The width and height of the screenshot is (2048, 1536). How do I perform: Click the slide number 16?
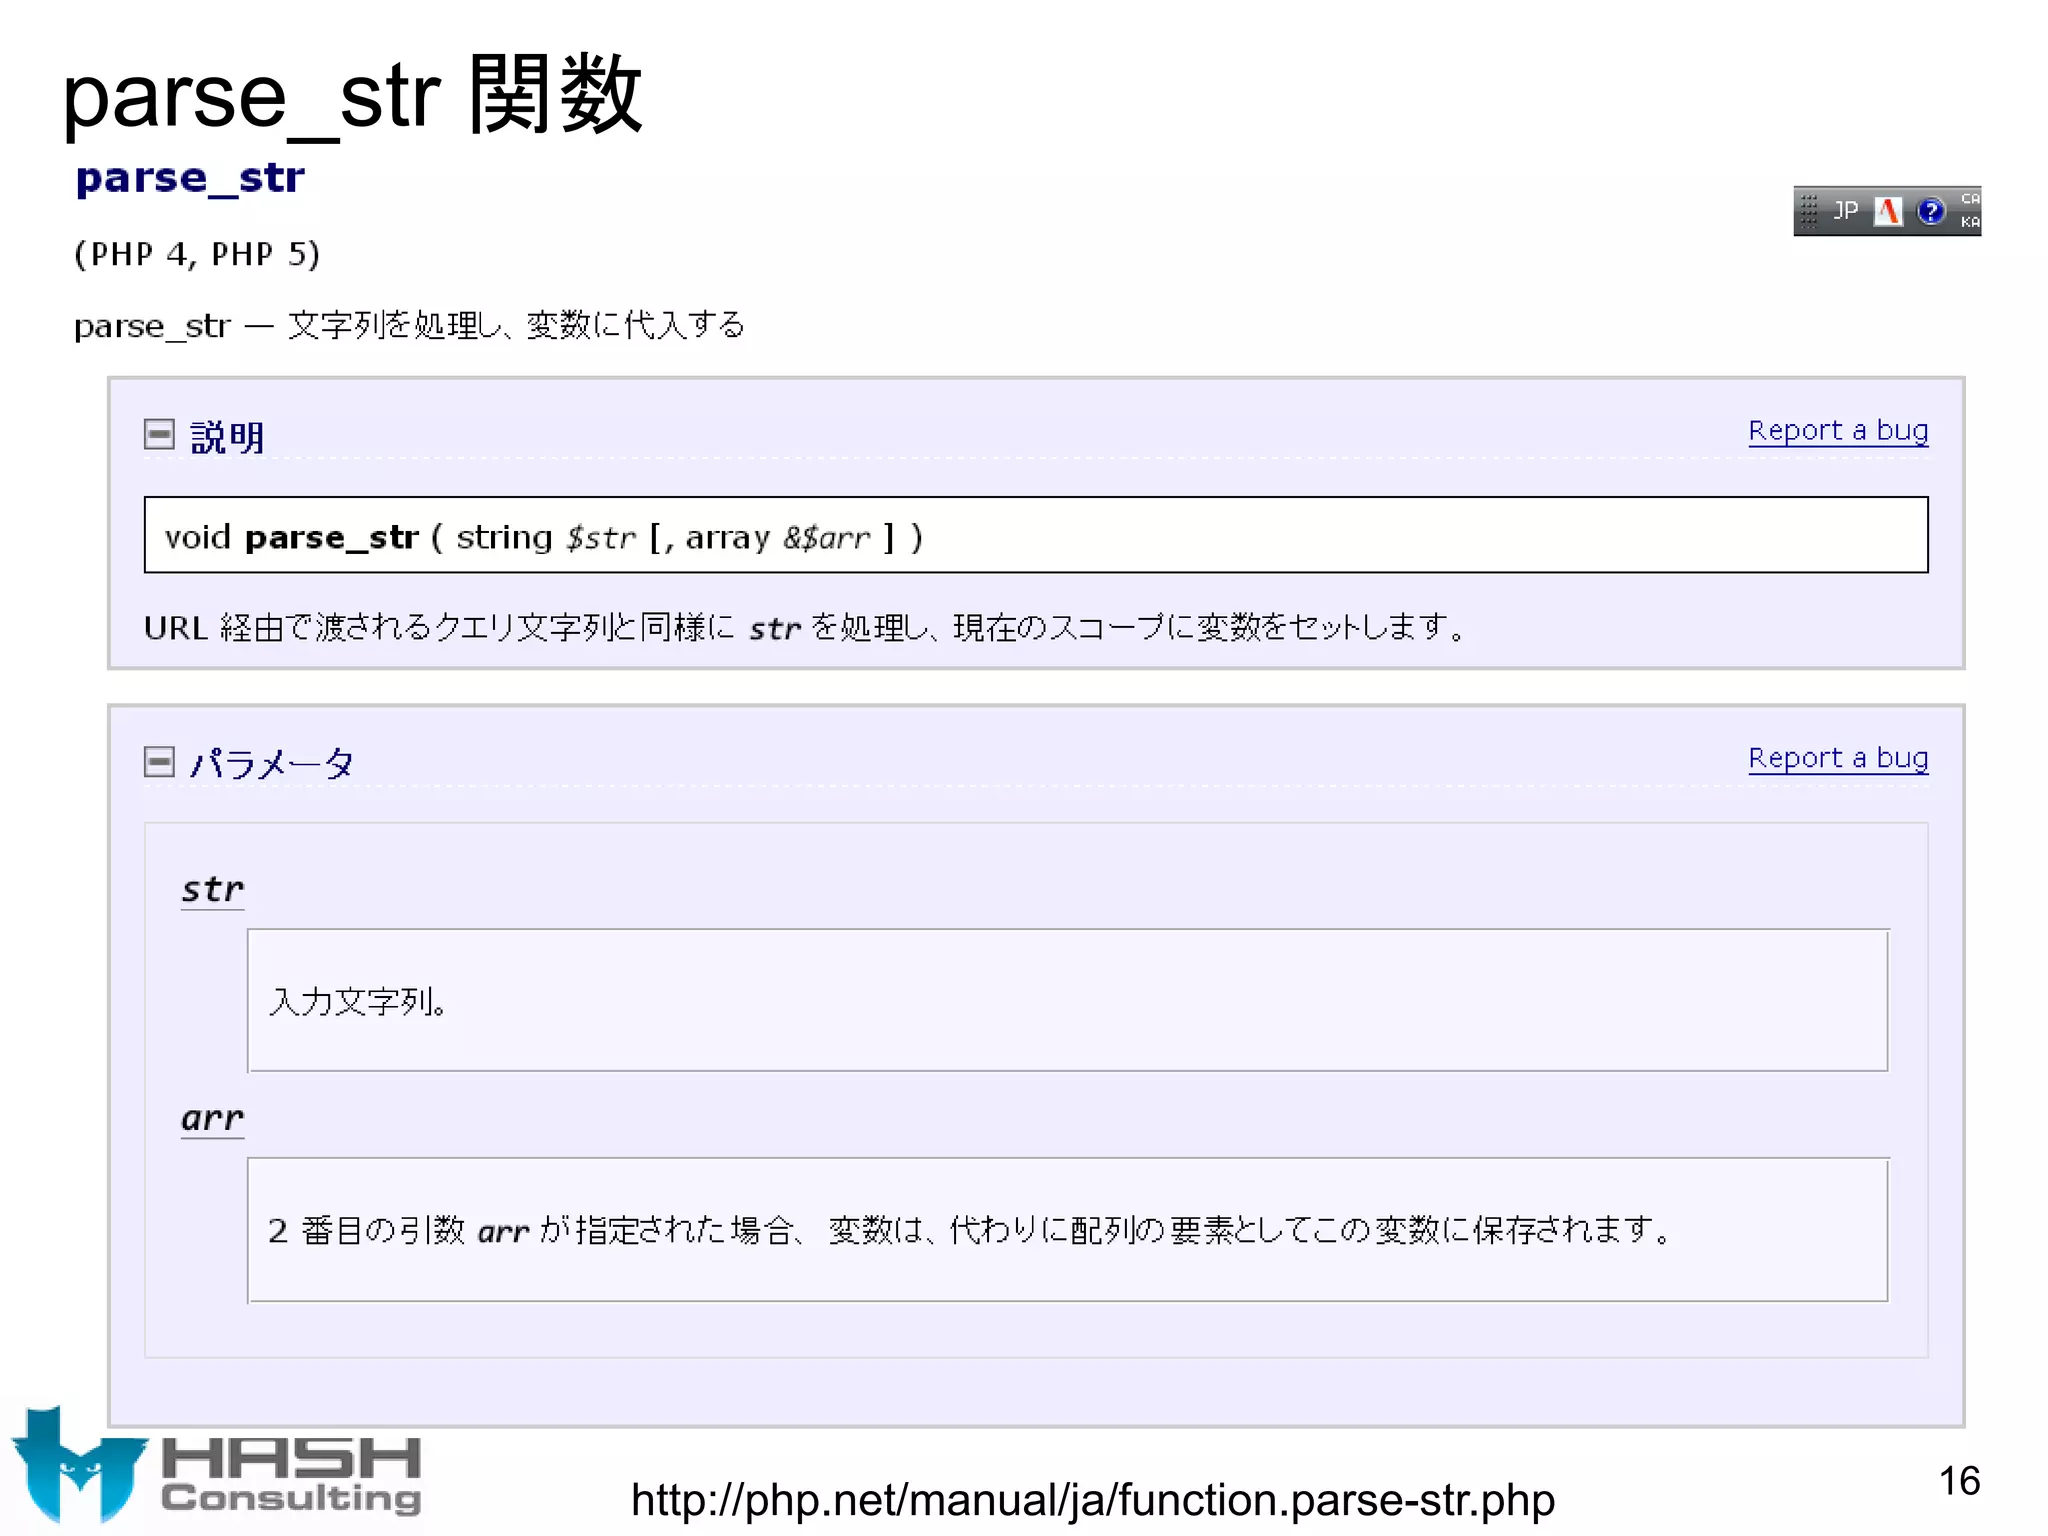click(x=1959, y=1481)
